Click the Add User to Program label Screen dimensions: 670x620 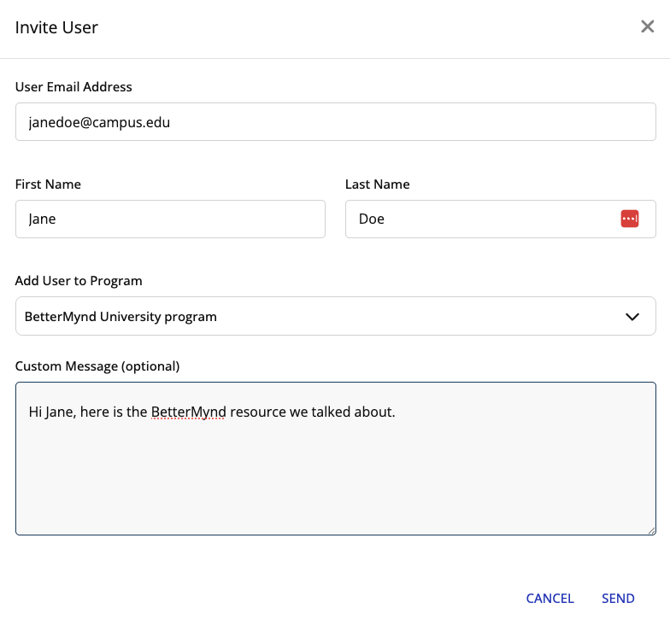(x=78, y=281)
